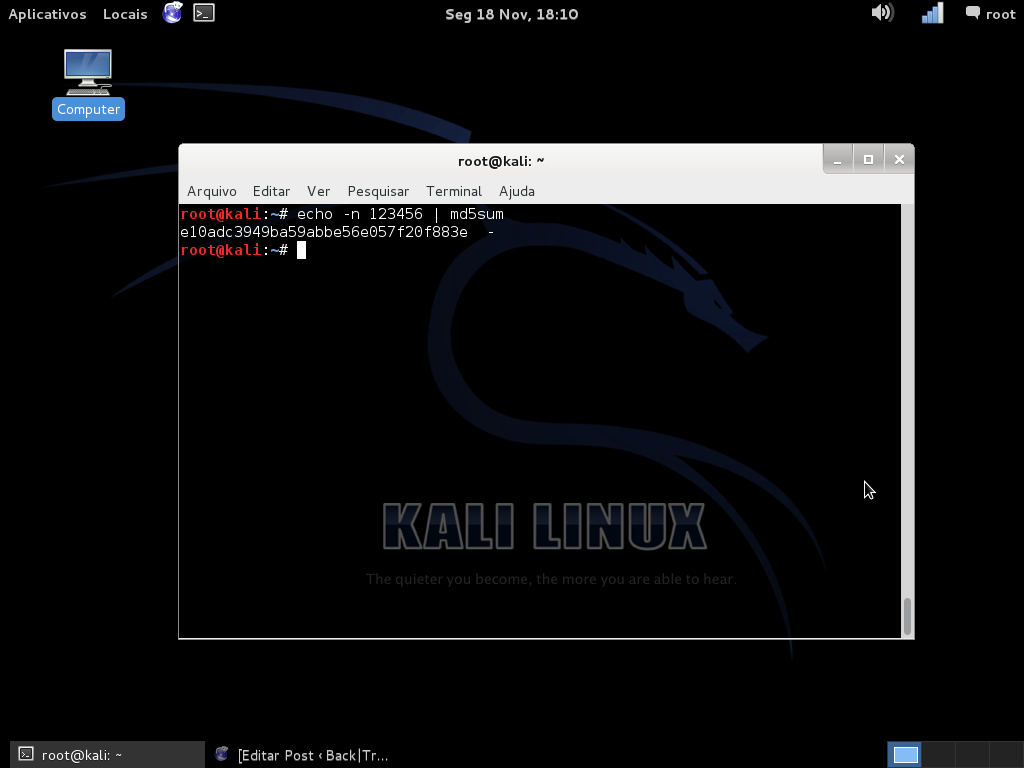Open the Aplicativos menu
The image size is (1024, 768).
pyautogui.click(x=47, y=14)
